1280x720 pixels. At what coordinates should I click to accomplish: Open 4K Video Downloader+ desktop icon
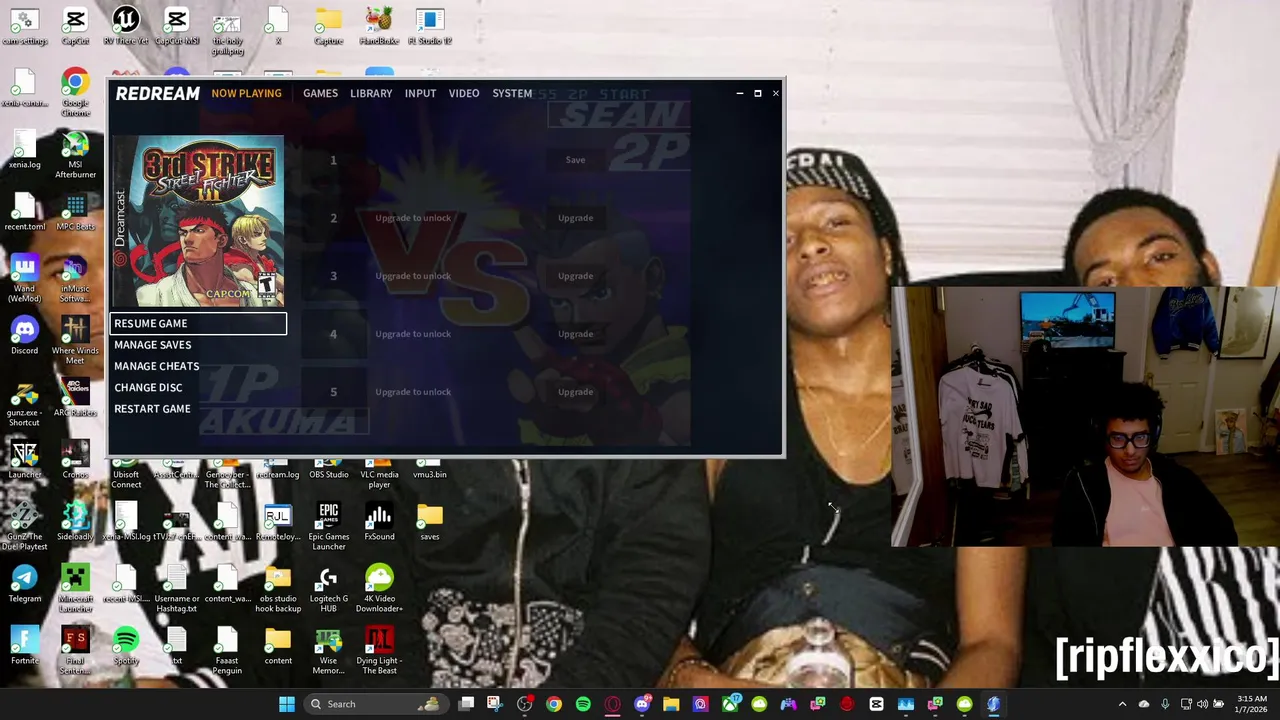click(x=379, y=588)
